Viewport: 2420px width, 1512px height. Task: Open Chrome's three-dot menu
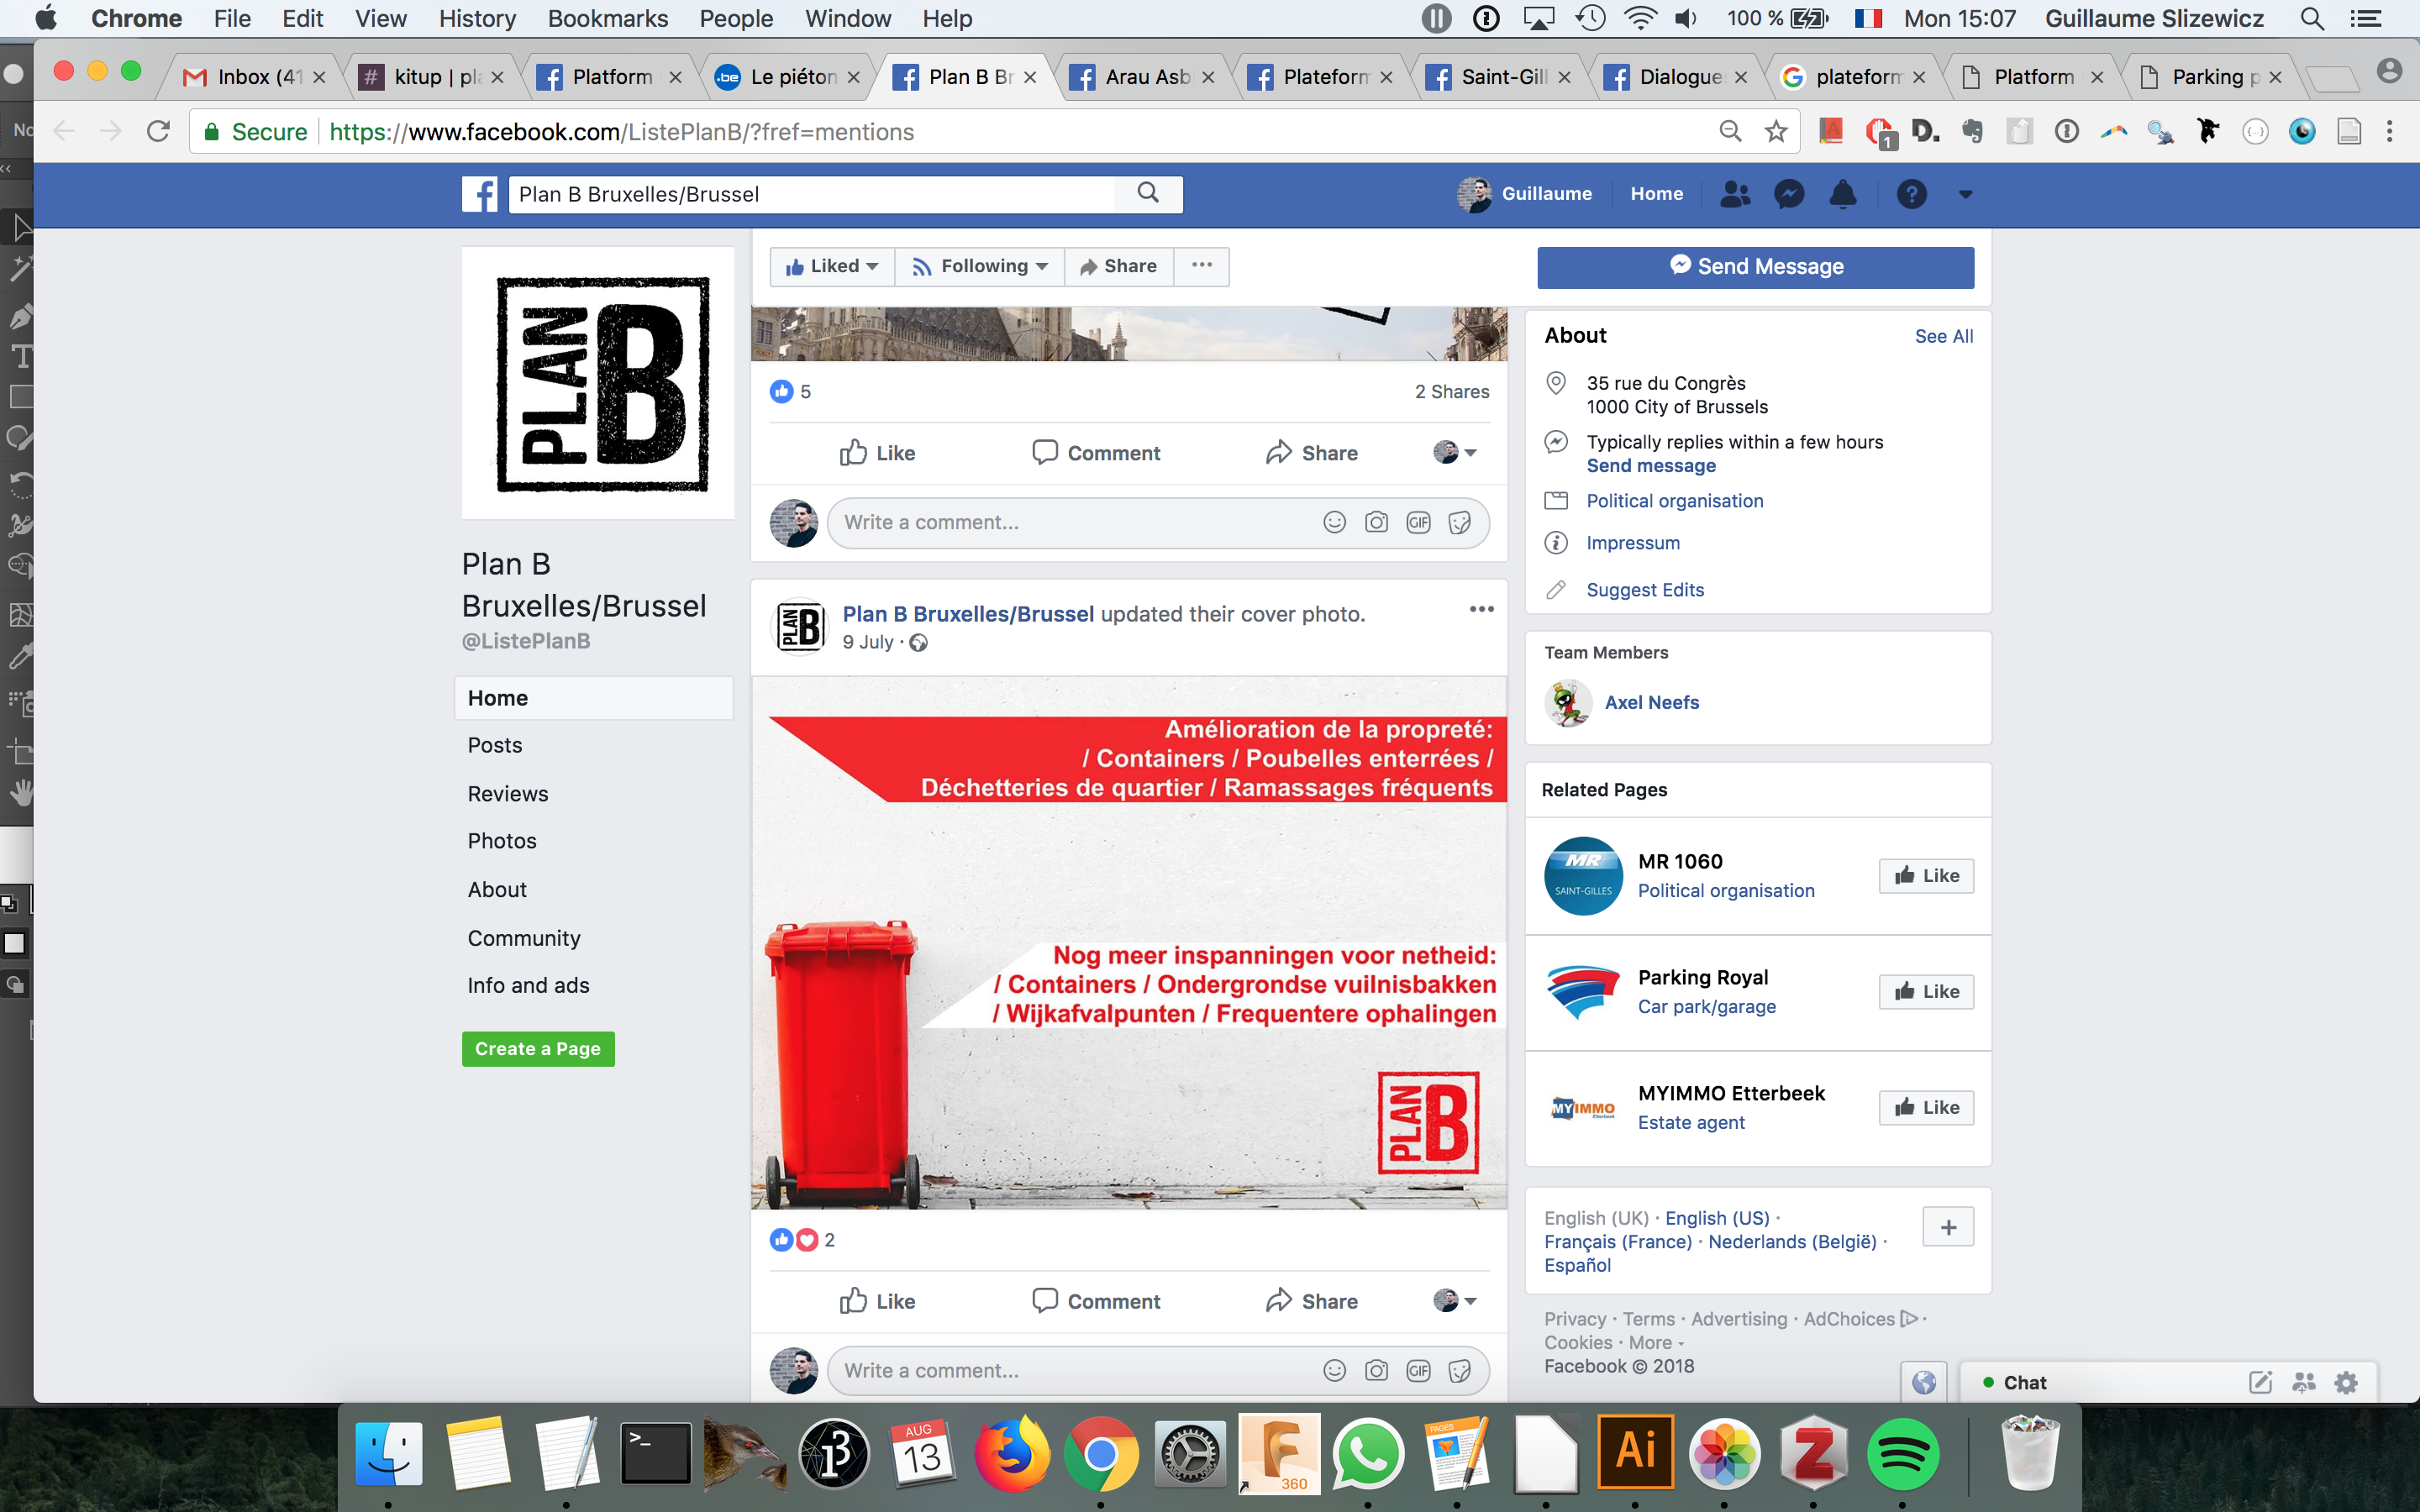[x=2390, y=131]
